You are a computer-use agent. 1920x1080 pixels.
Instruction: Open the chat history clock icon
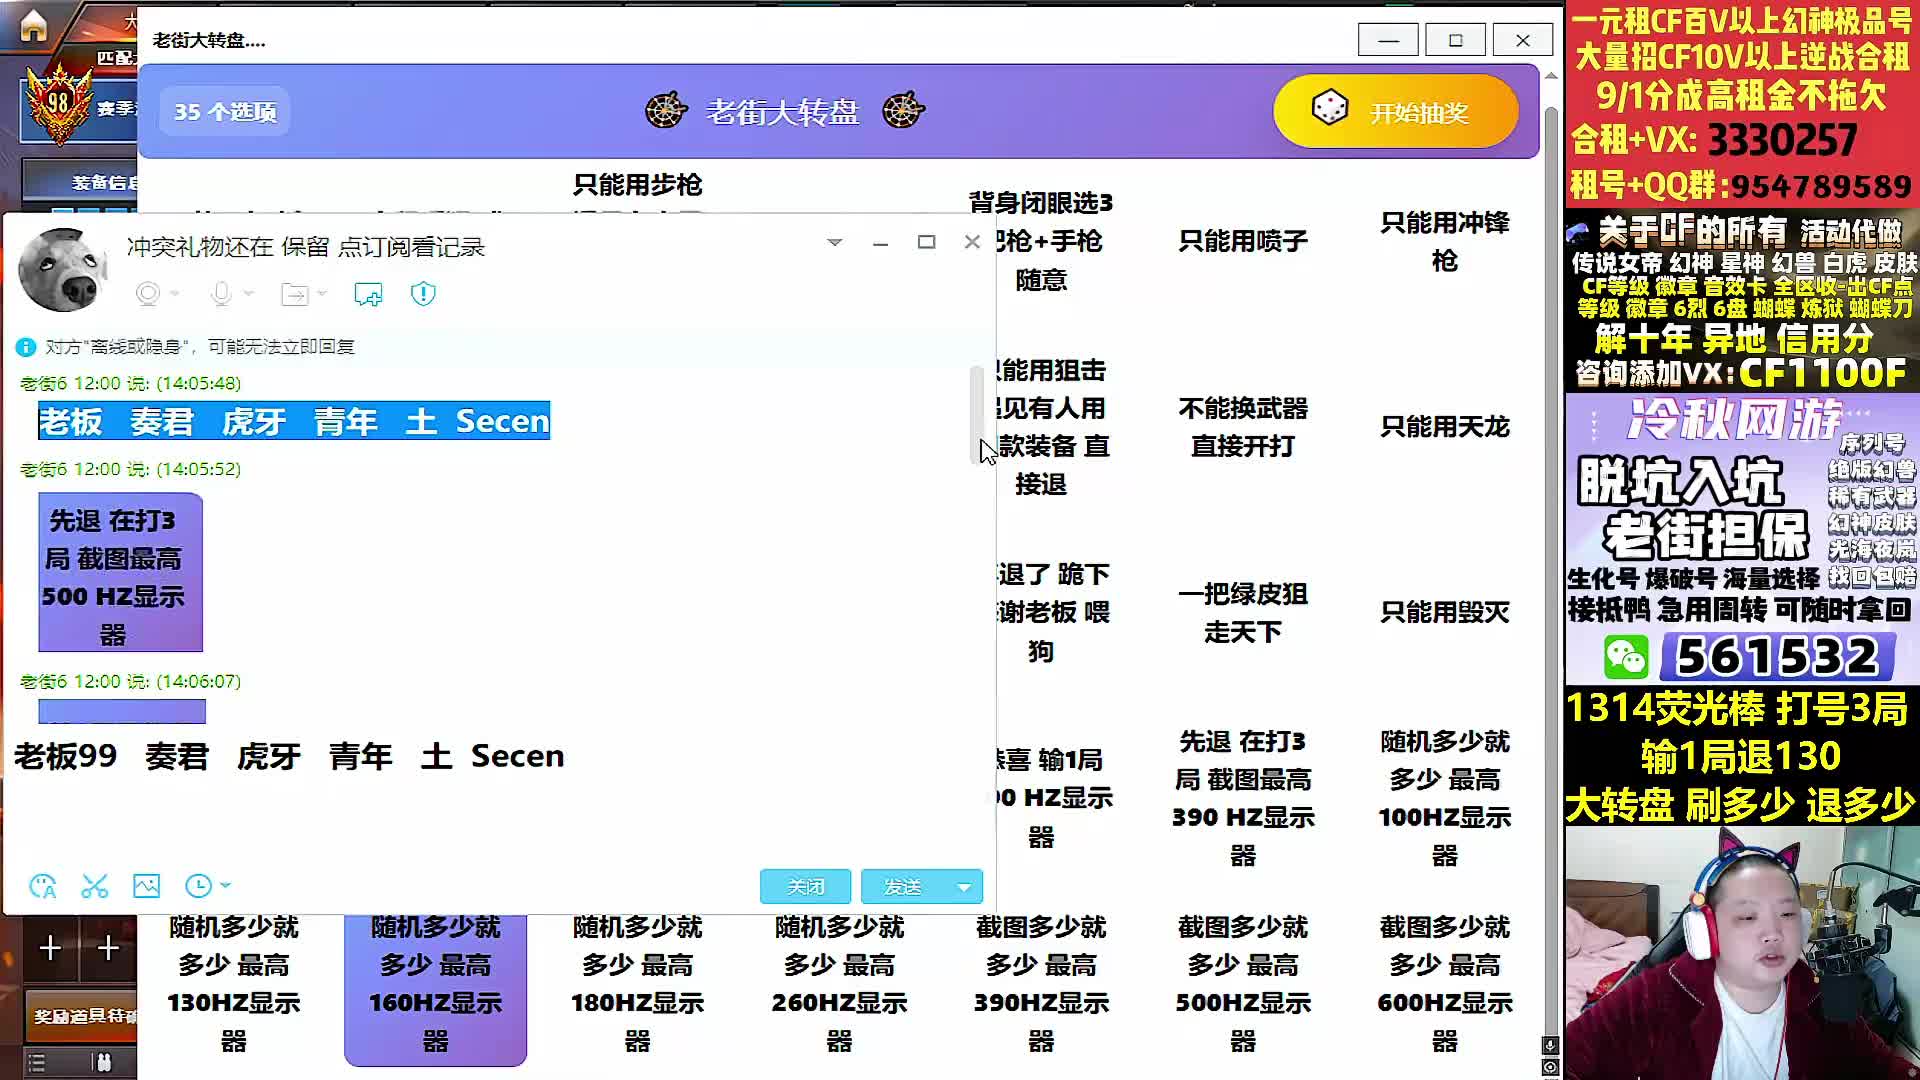[x=198, y=886]
